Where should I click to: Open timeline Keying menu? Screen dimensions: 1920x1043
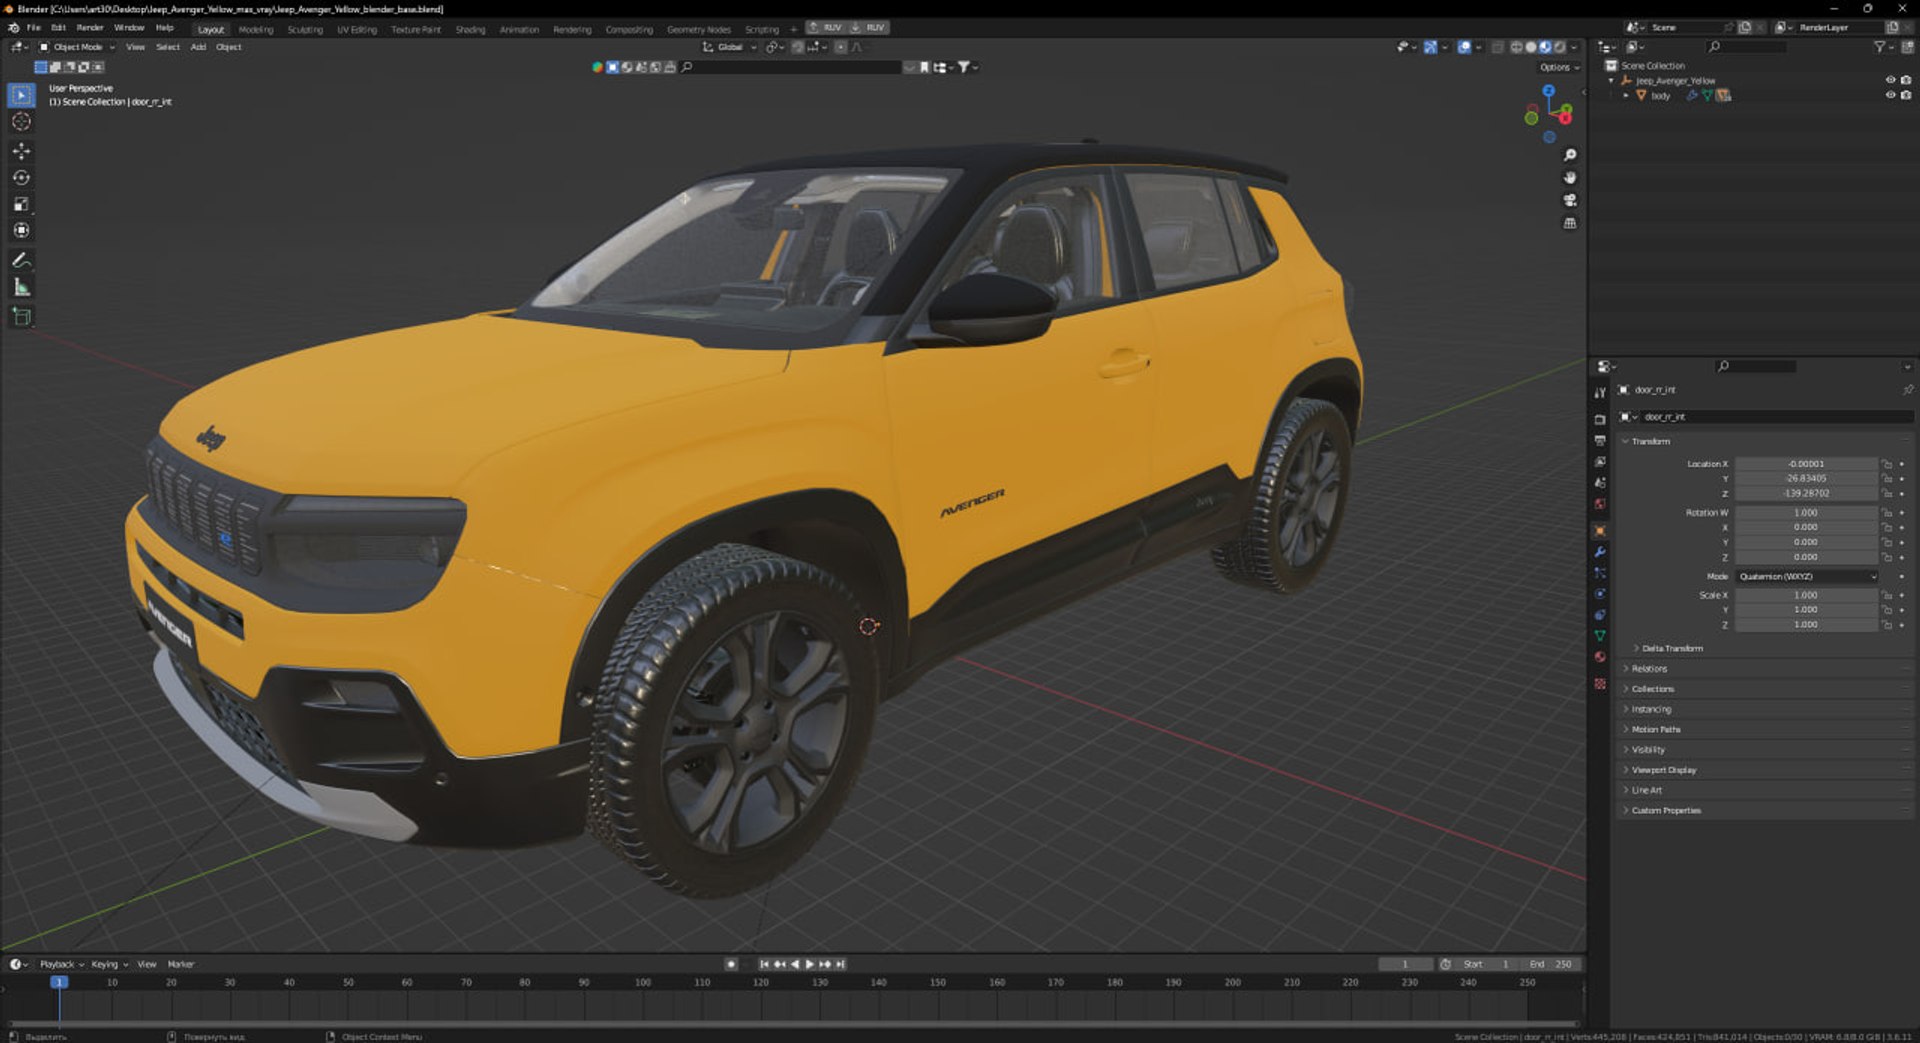click(x=109, y=965)
